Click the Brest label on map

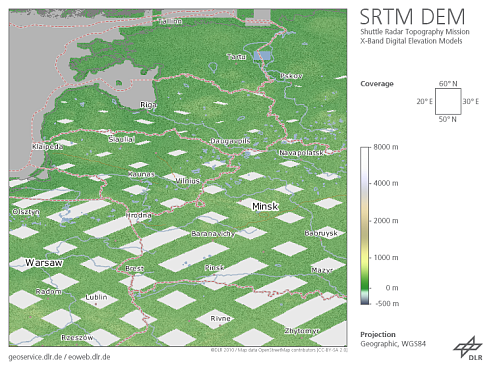click(x=135, y=268)
